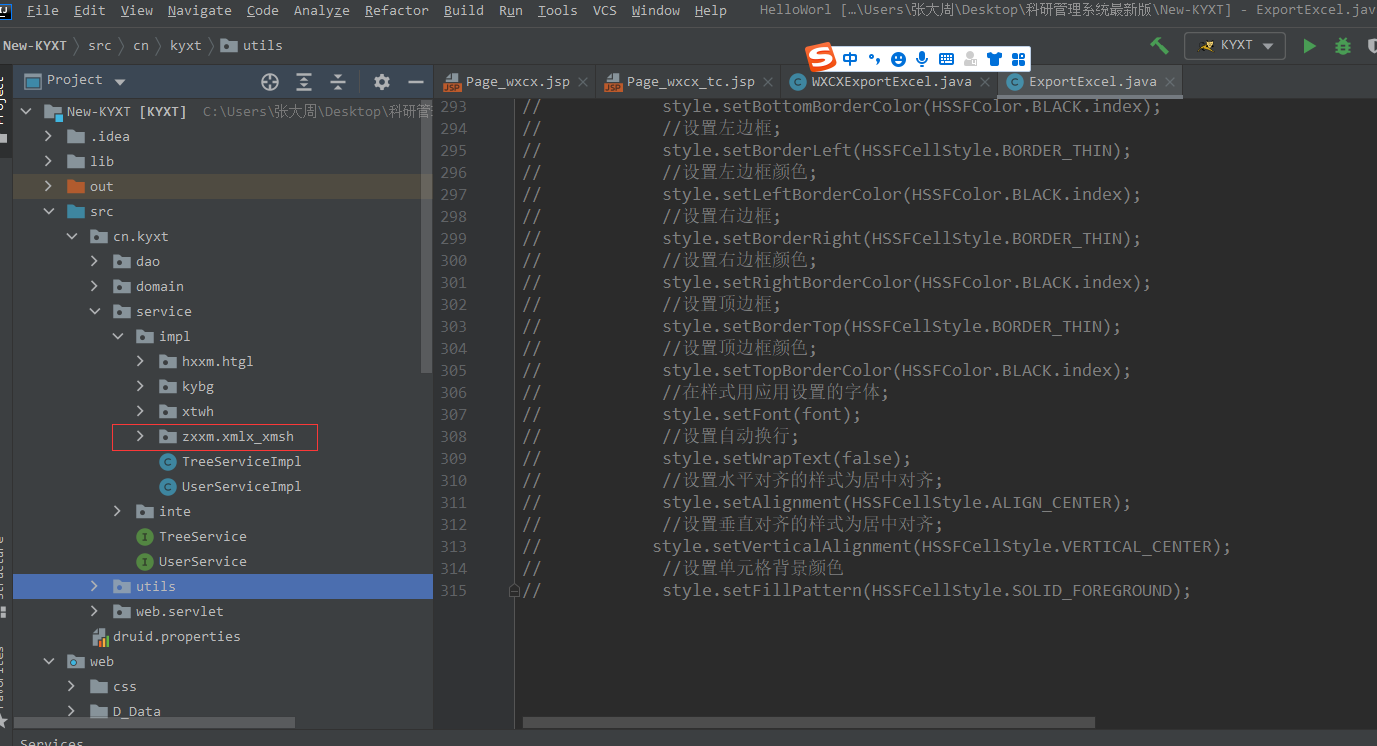Open Project panel settings gear
This screenshot has width=1377, height=746.
[381, 82]
